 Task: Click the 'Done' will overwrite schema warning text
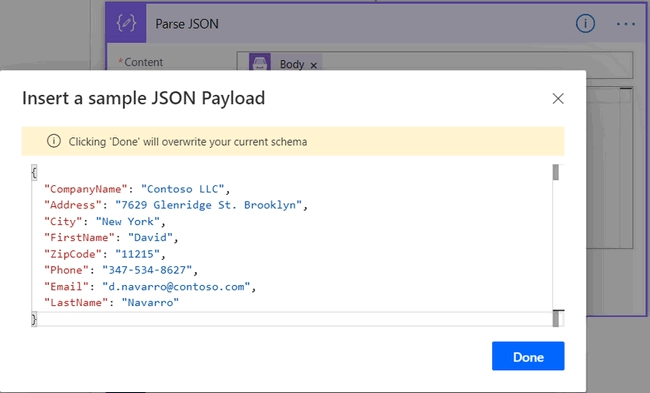pyautogui.click(x=188, y=142)
